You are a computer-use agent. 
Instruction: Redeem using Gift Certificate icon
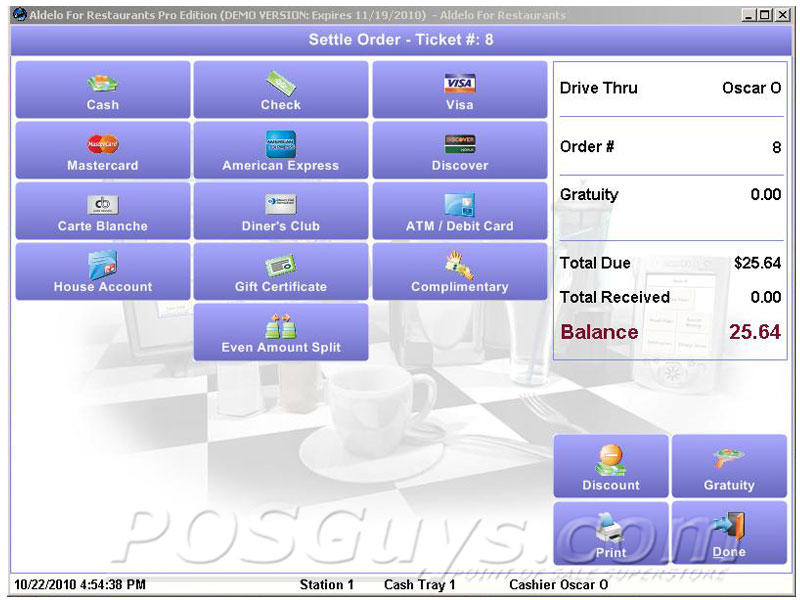[x=281, y=266]
